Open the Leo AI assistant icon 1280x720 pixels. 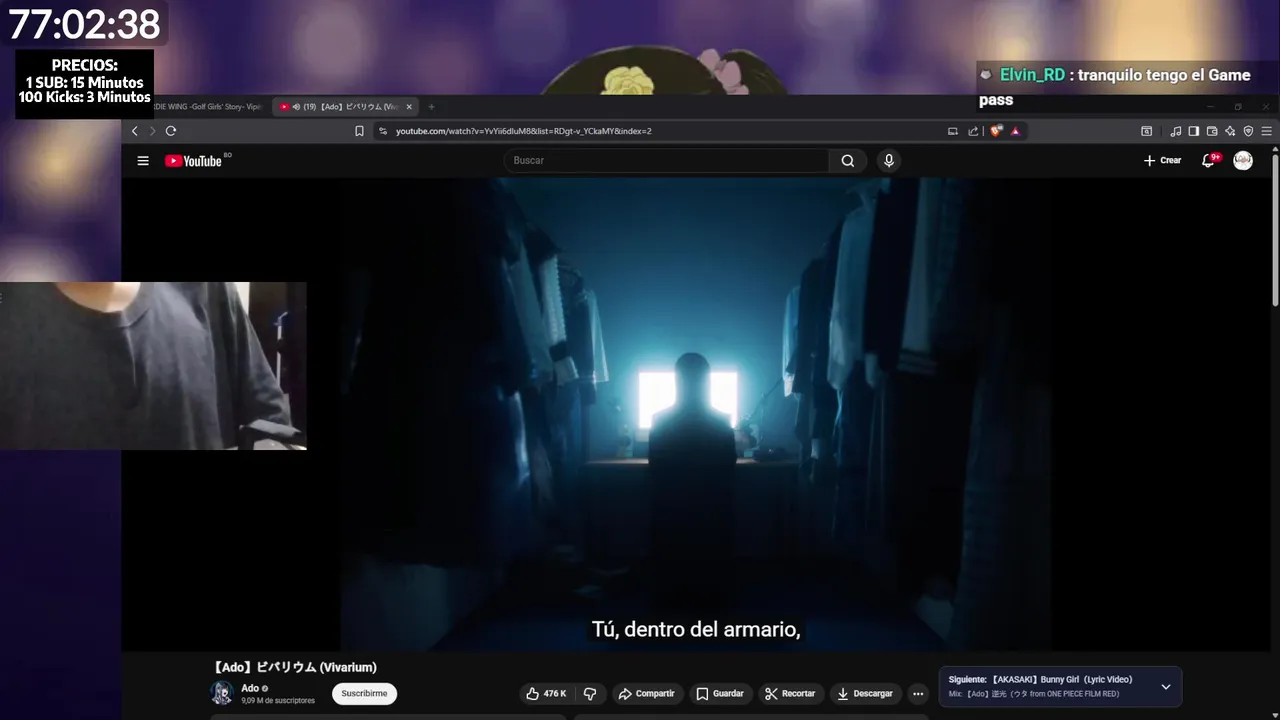pyautogui.click(x=1230, y=131)
